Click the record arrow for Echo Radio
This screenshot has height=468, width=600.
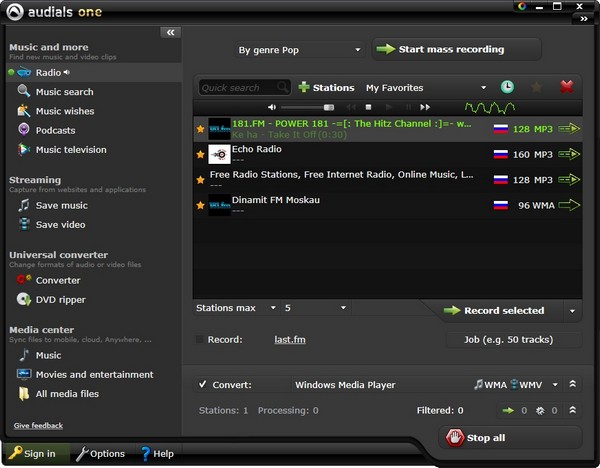[x=569, y=154]
